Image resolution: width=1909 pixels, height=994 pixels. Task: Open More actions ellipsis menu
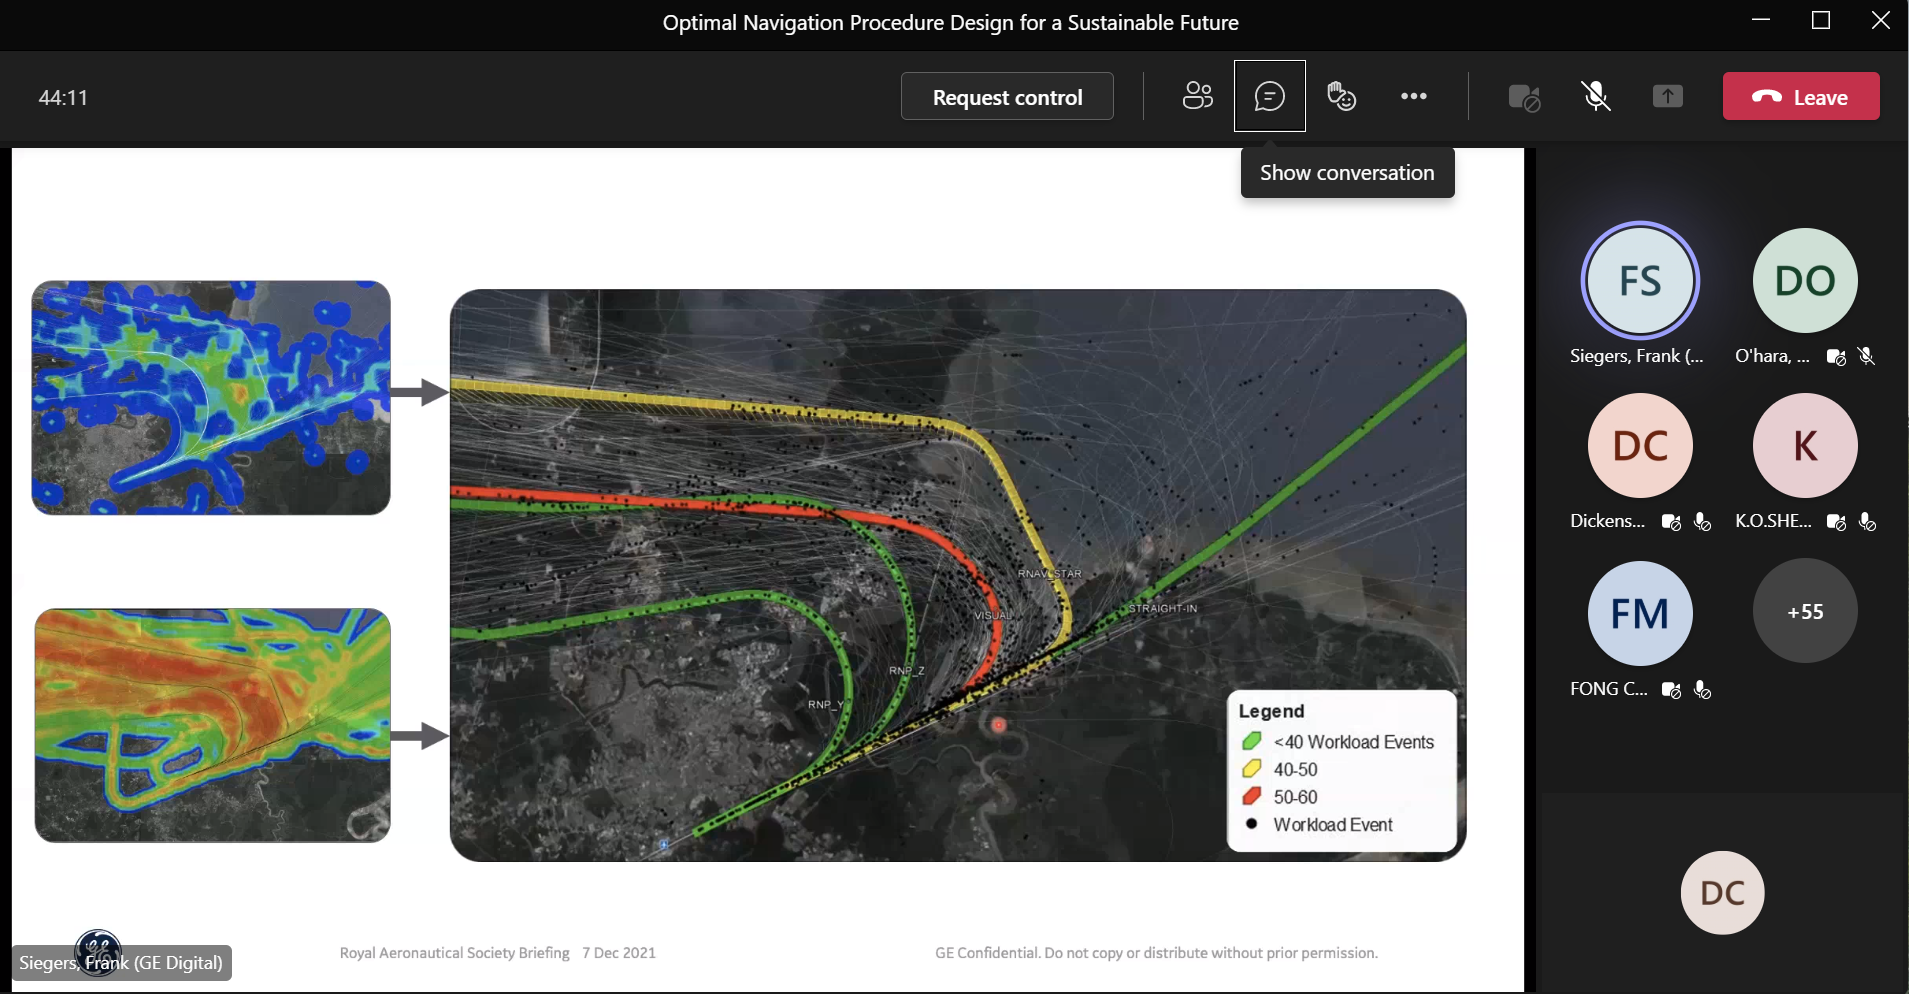(x=1413, y=96)
